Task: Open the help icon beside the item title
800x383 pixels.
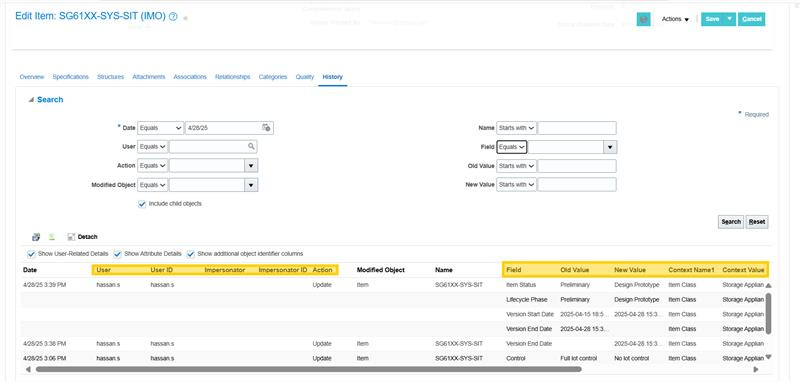Action: (x=173, y=16)
